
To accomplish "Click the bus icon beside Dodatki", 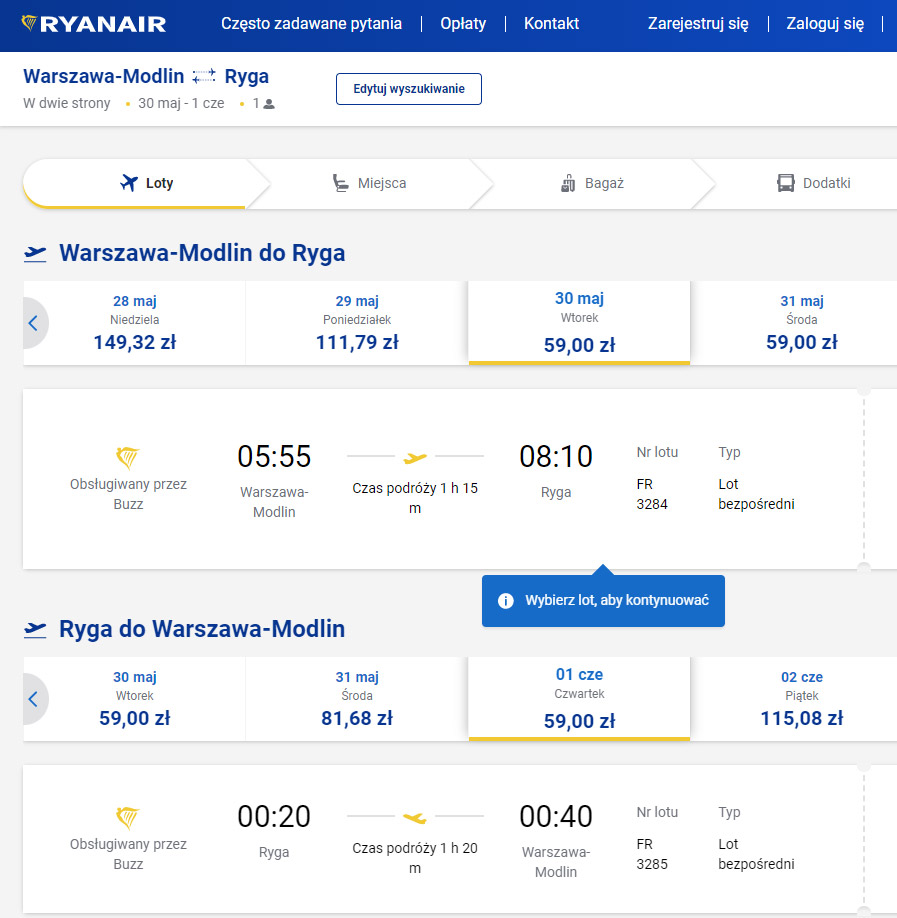I will tap(786, 183).
